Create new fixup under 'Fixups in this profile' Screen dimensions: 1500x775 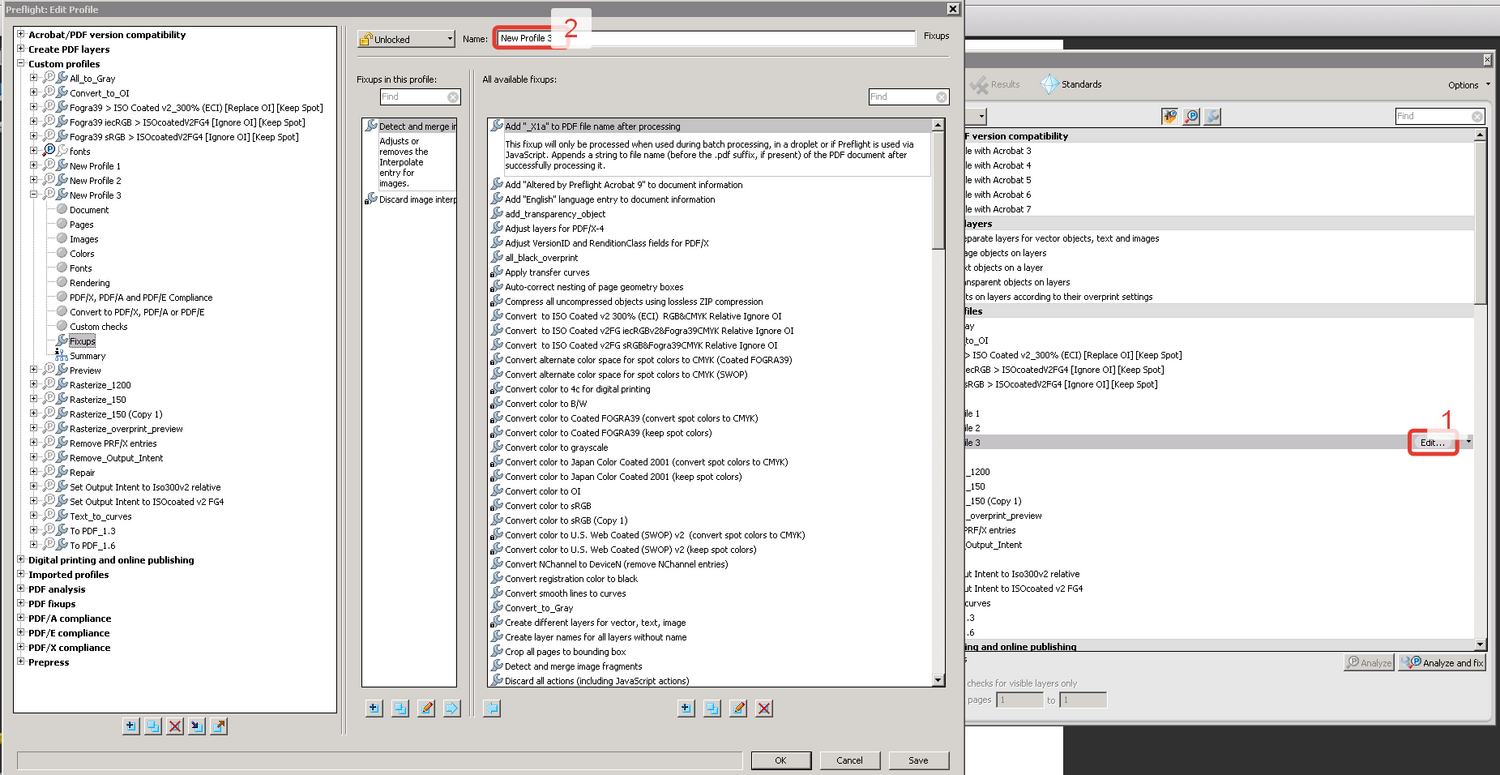[x=374, y=708]
